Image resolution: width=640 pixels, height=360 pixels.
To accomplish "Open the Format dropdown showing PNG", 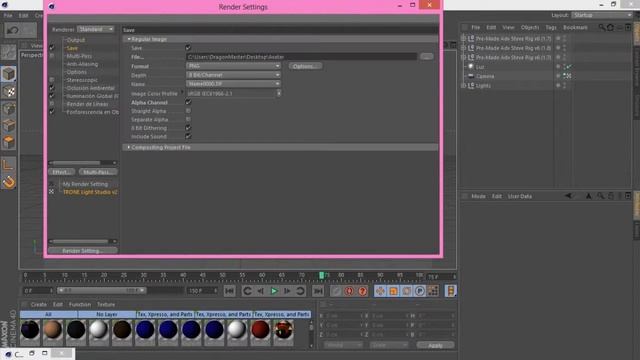I will coord(233,66).
